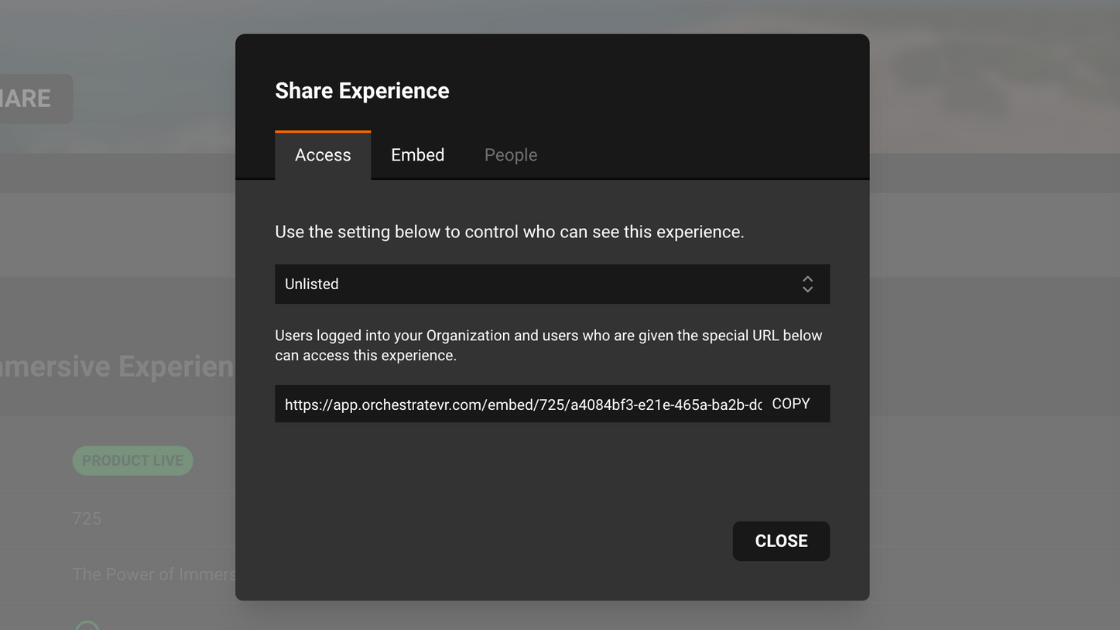1120x630 pixels.
Task: Click the green circle icon at bottom left
Action: tap(87, 625)
